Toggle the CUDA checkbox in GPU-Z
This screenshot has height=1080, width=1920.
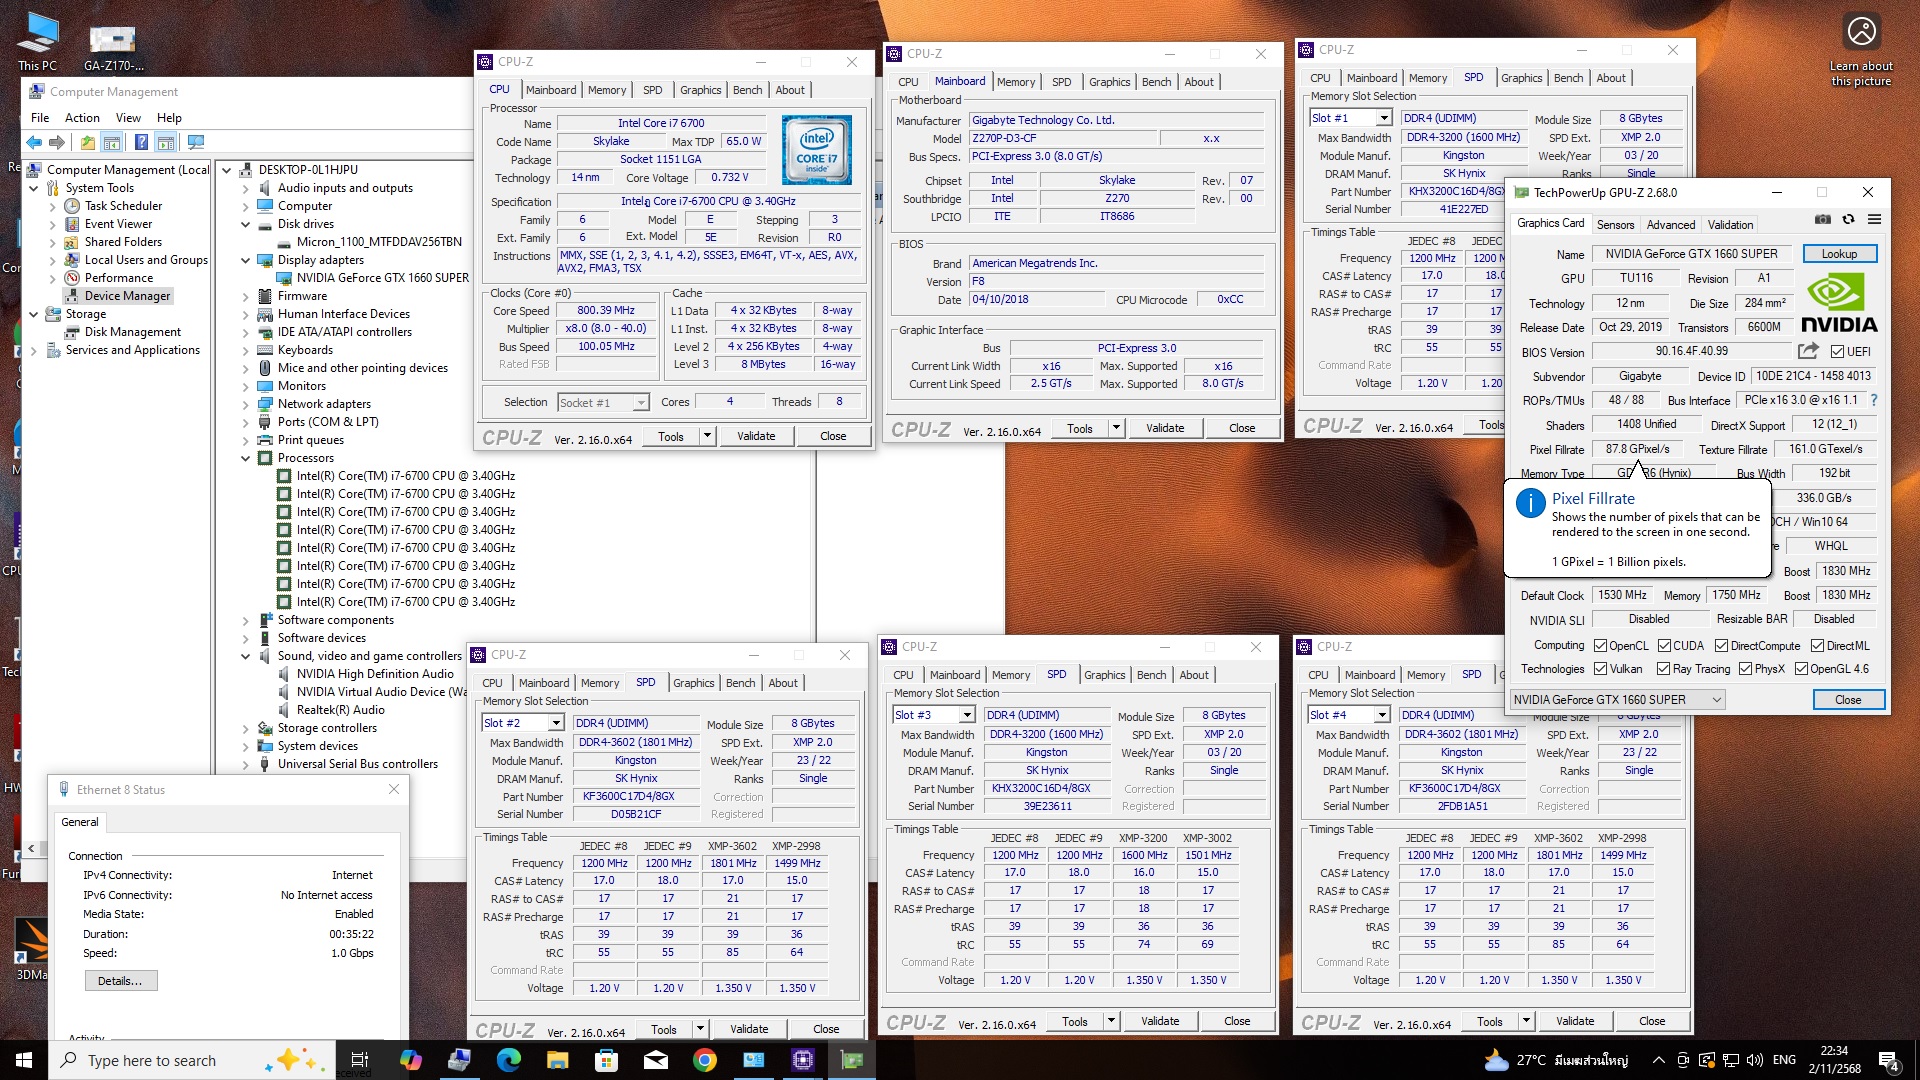[x=1665, y=646]
